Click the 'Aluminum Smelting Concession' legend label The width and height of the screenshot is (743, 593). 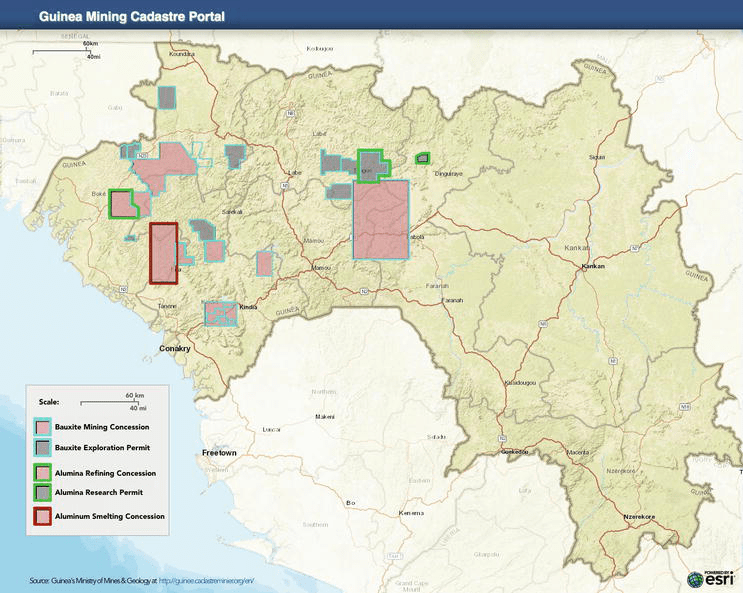(109, 516)
